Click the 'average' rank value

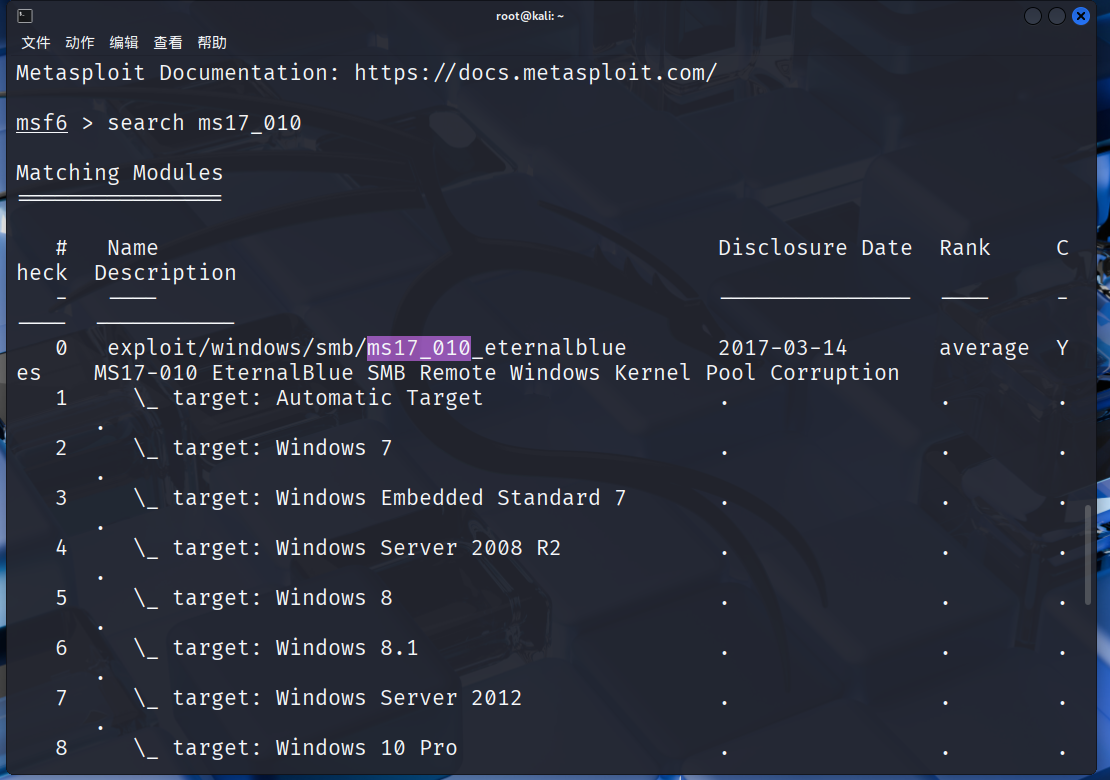[984, 348]
